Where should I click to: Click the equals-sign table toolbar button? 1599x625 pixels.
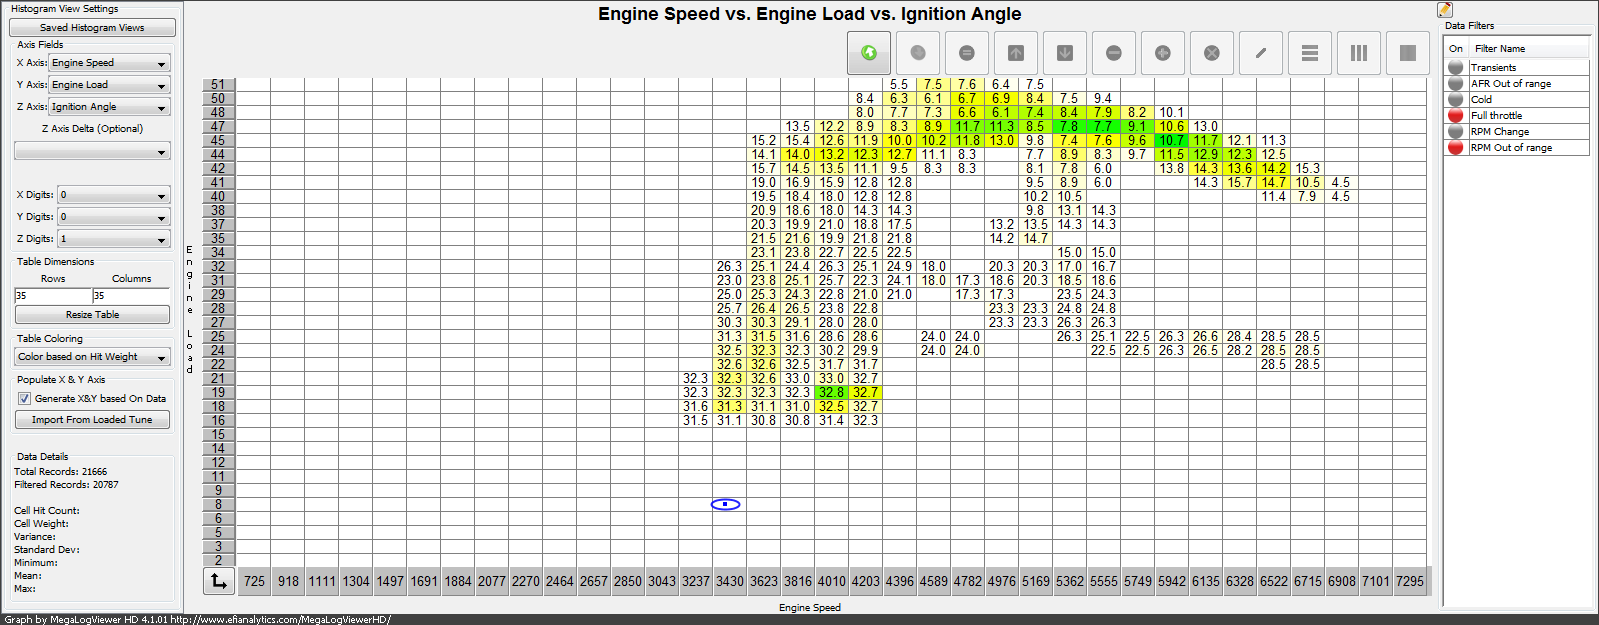pos(966,53)
